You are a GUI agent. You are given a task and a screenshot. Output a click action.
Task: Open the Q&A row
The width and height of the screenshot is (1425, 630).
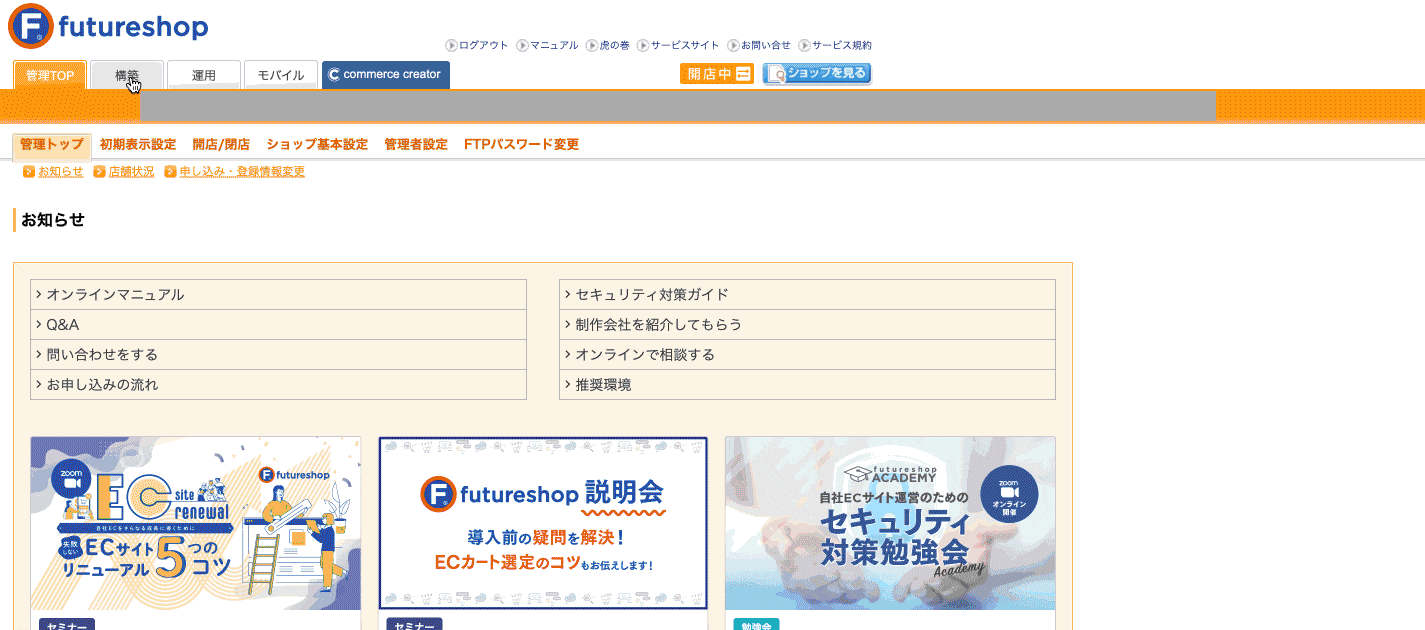(x=279, y=325)
